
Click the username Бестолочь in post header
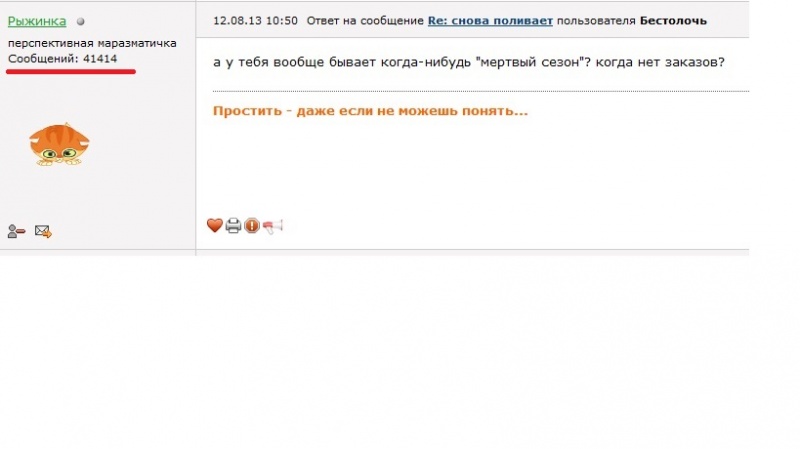[673, 21]
